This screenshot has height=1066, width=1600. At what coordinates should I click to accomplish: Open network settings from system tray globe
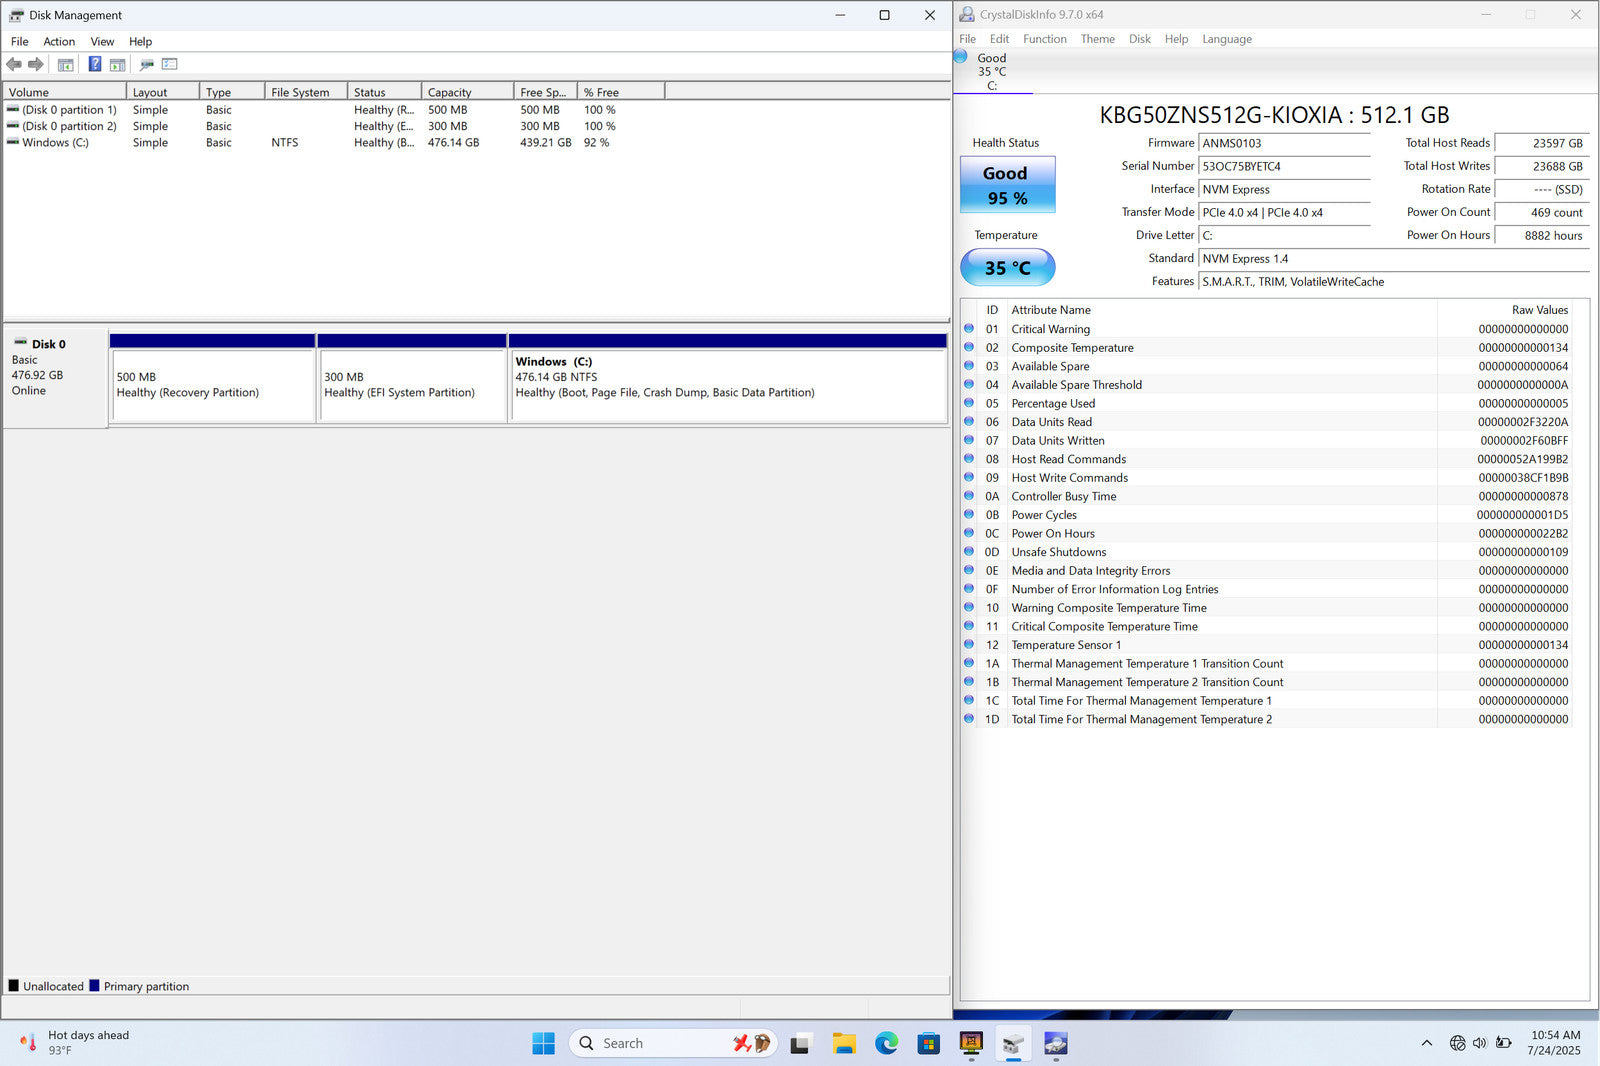[1457, 1043]
